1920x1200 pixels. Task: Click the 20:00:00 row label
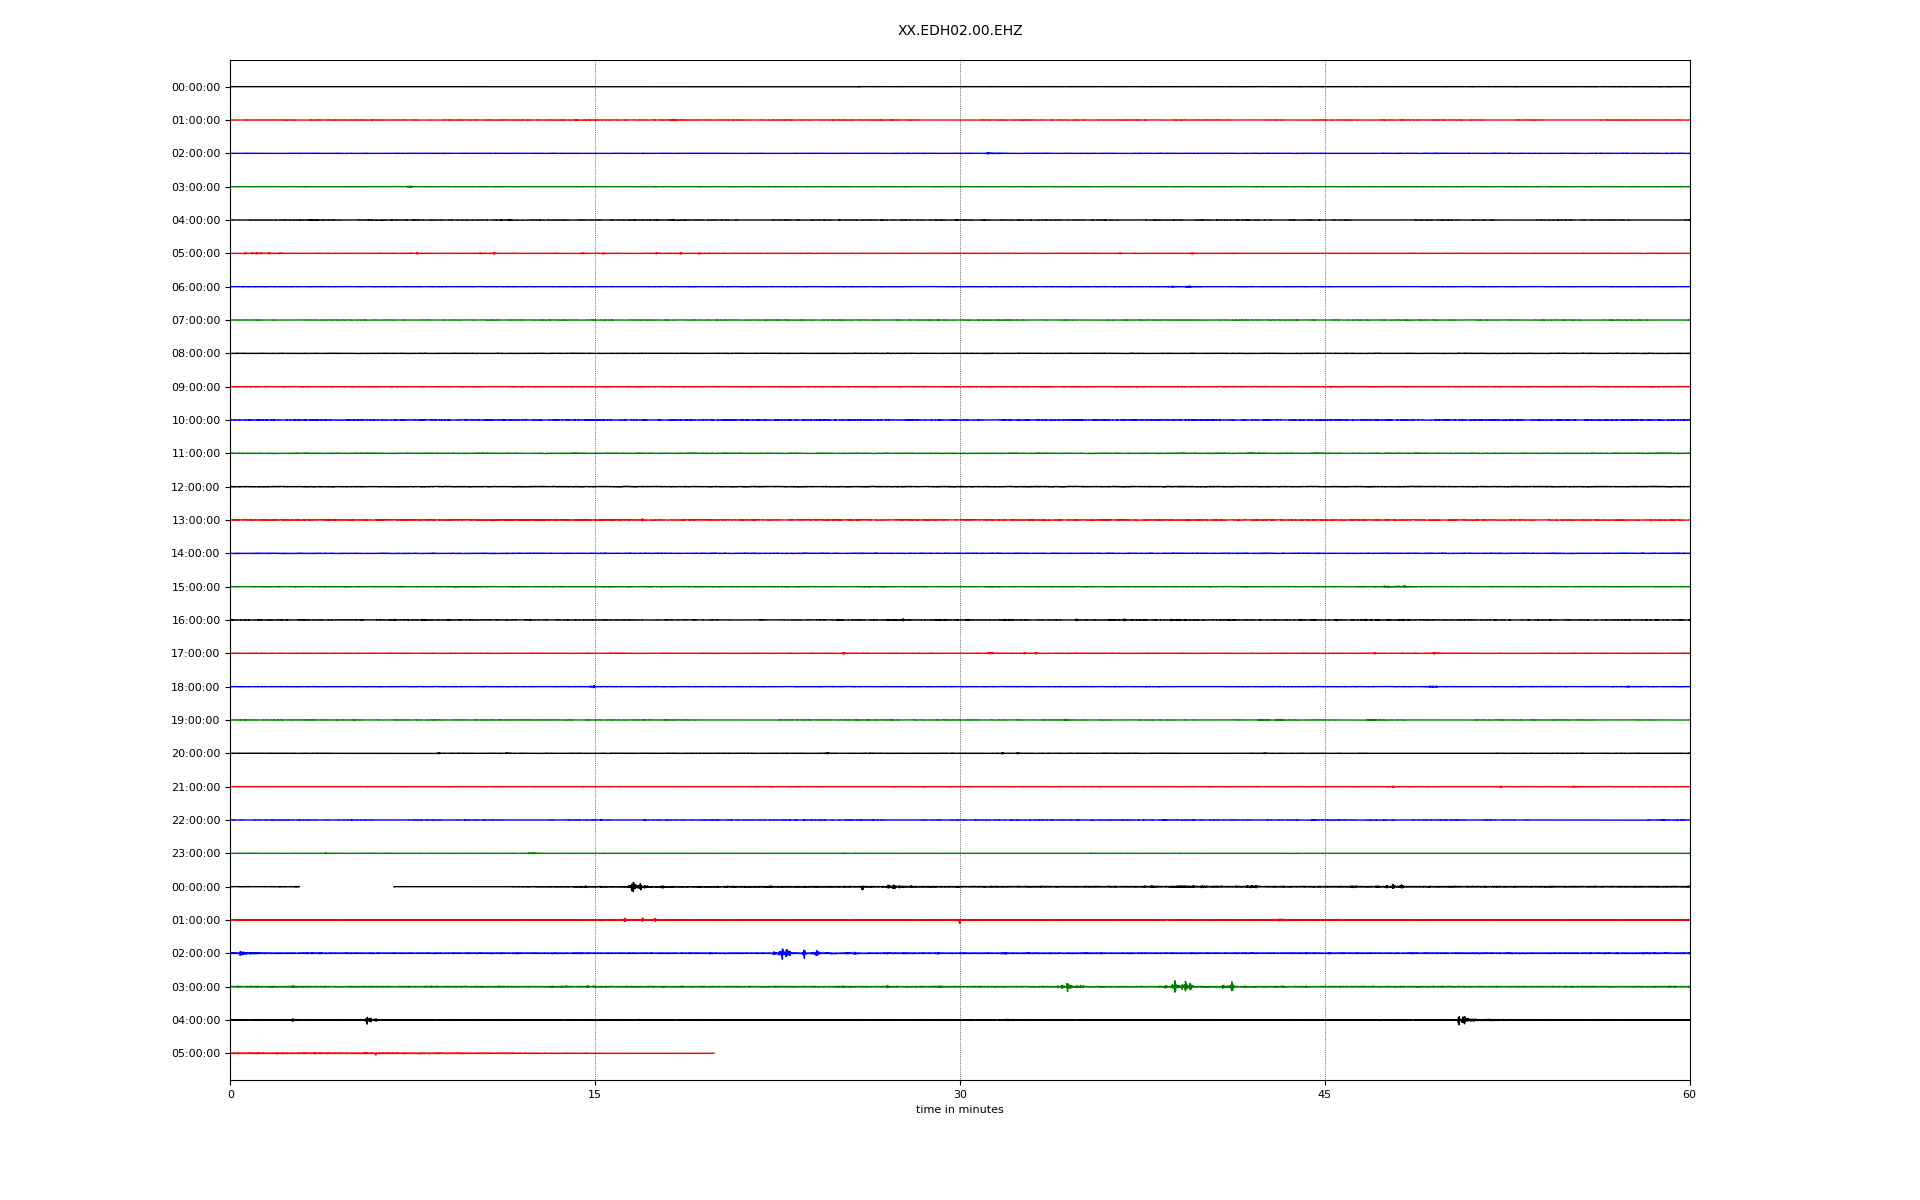point(196,753)
